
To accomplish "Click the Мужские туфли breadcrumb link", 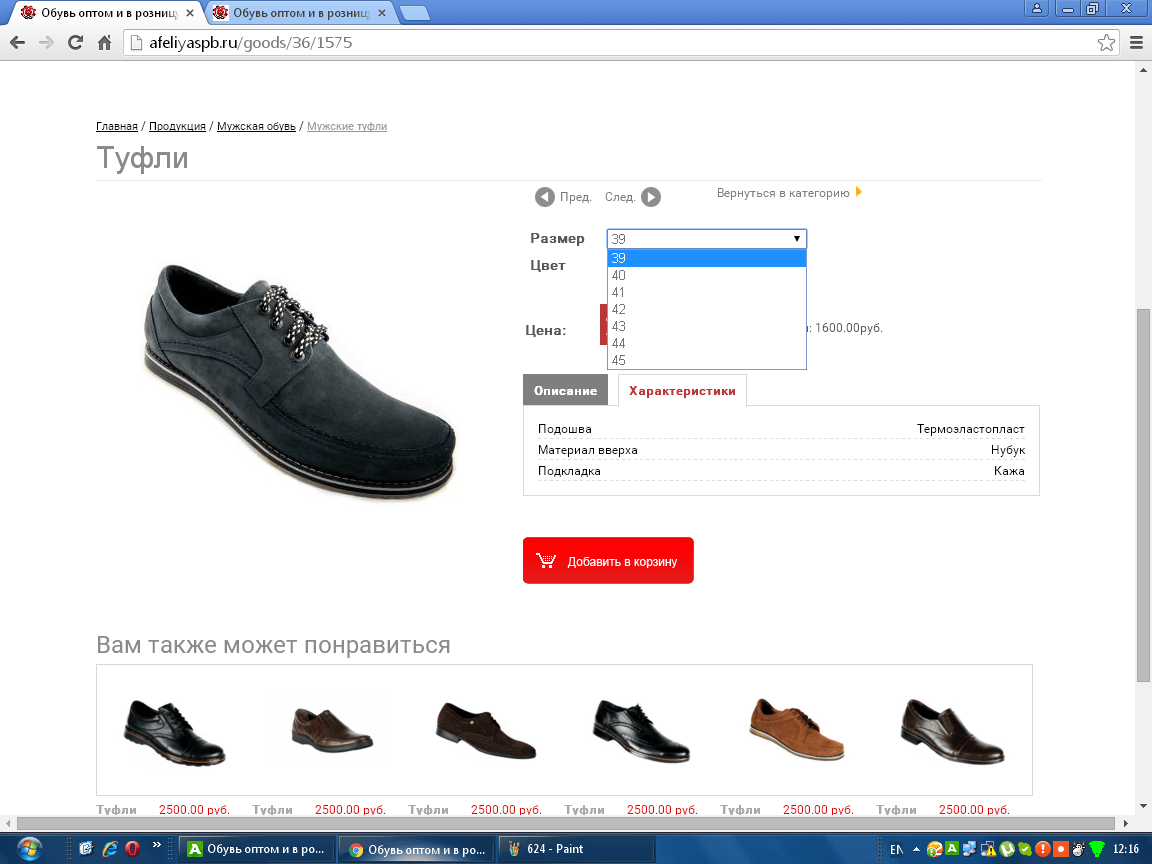I will 347,126.
